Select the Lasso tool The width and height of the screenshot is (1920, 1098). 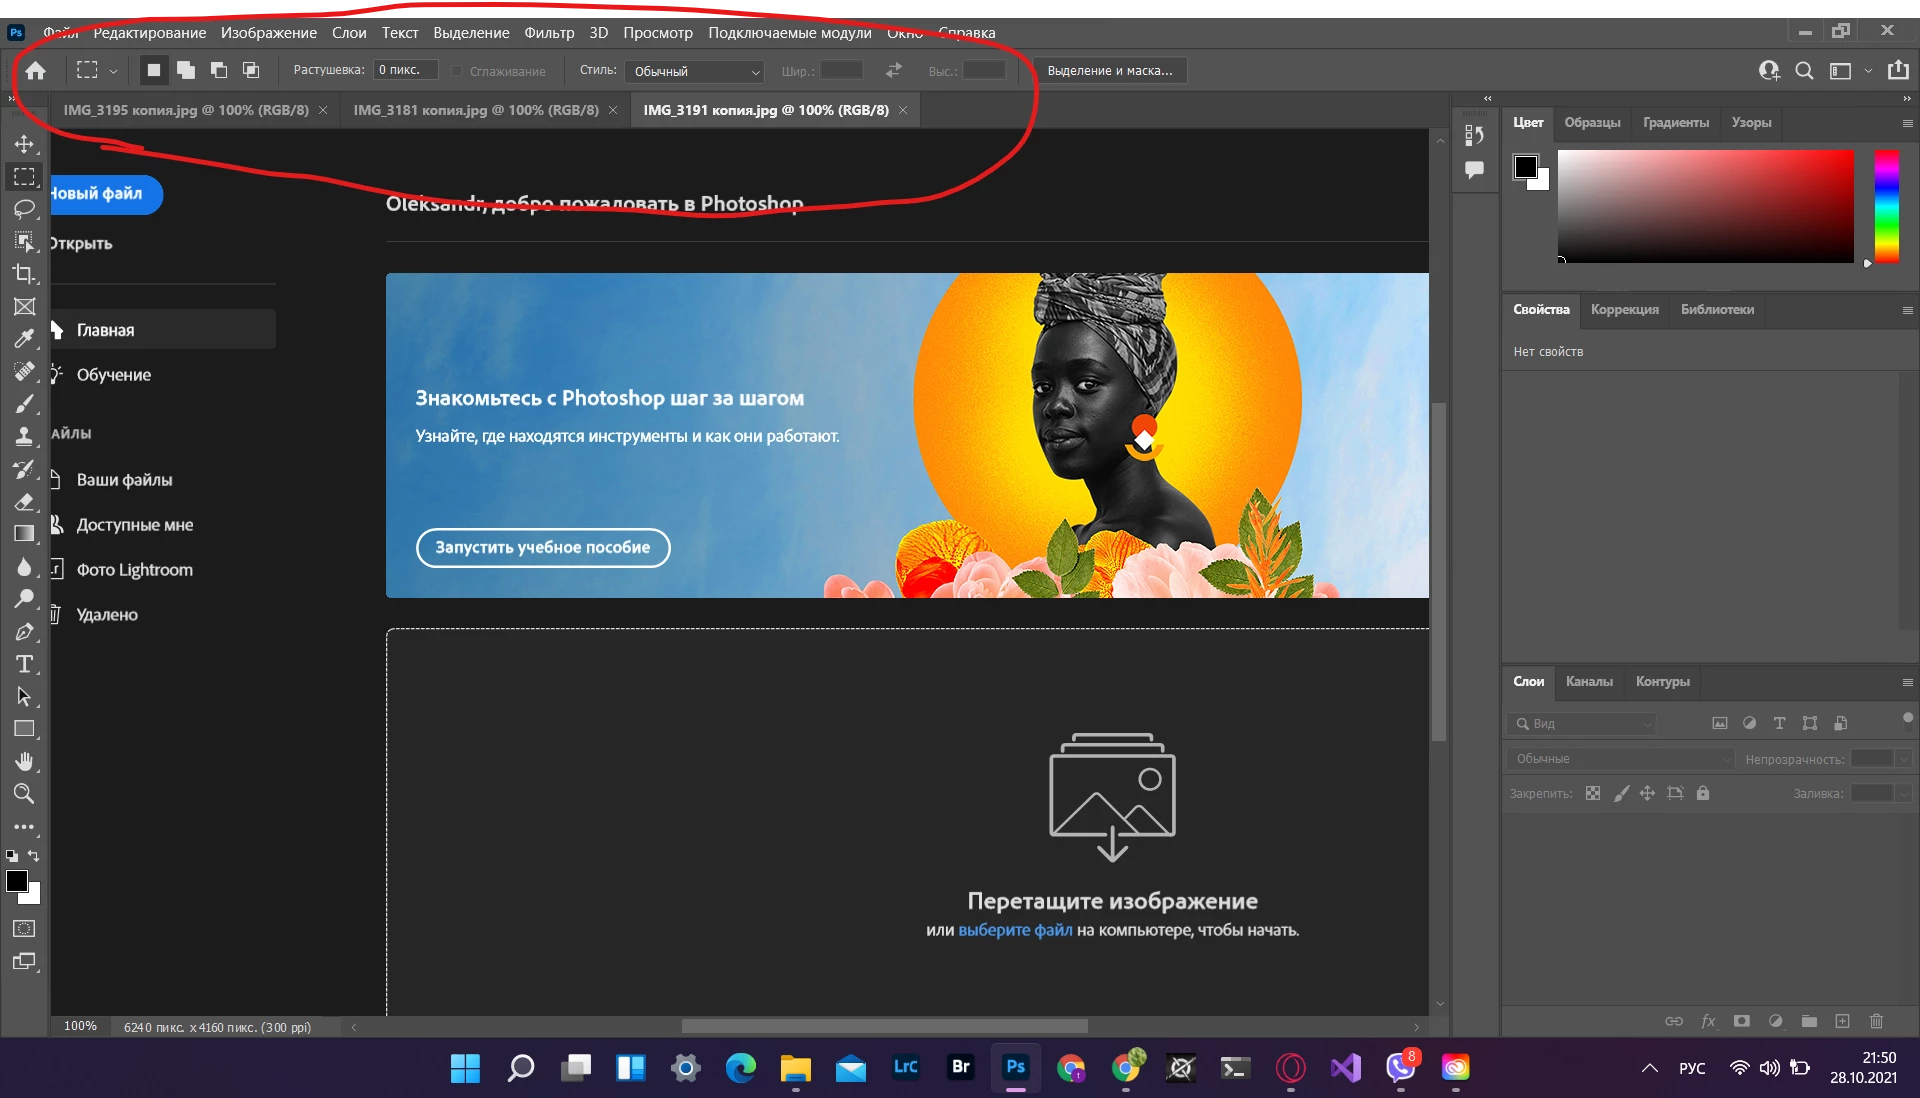pos(24,209)
